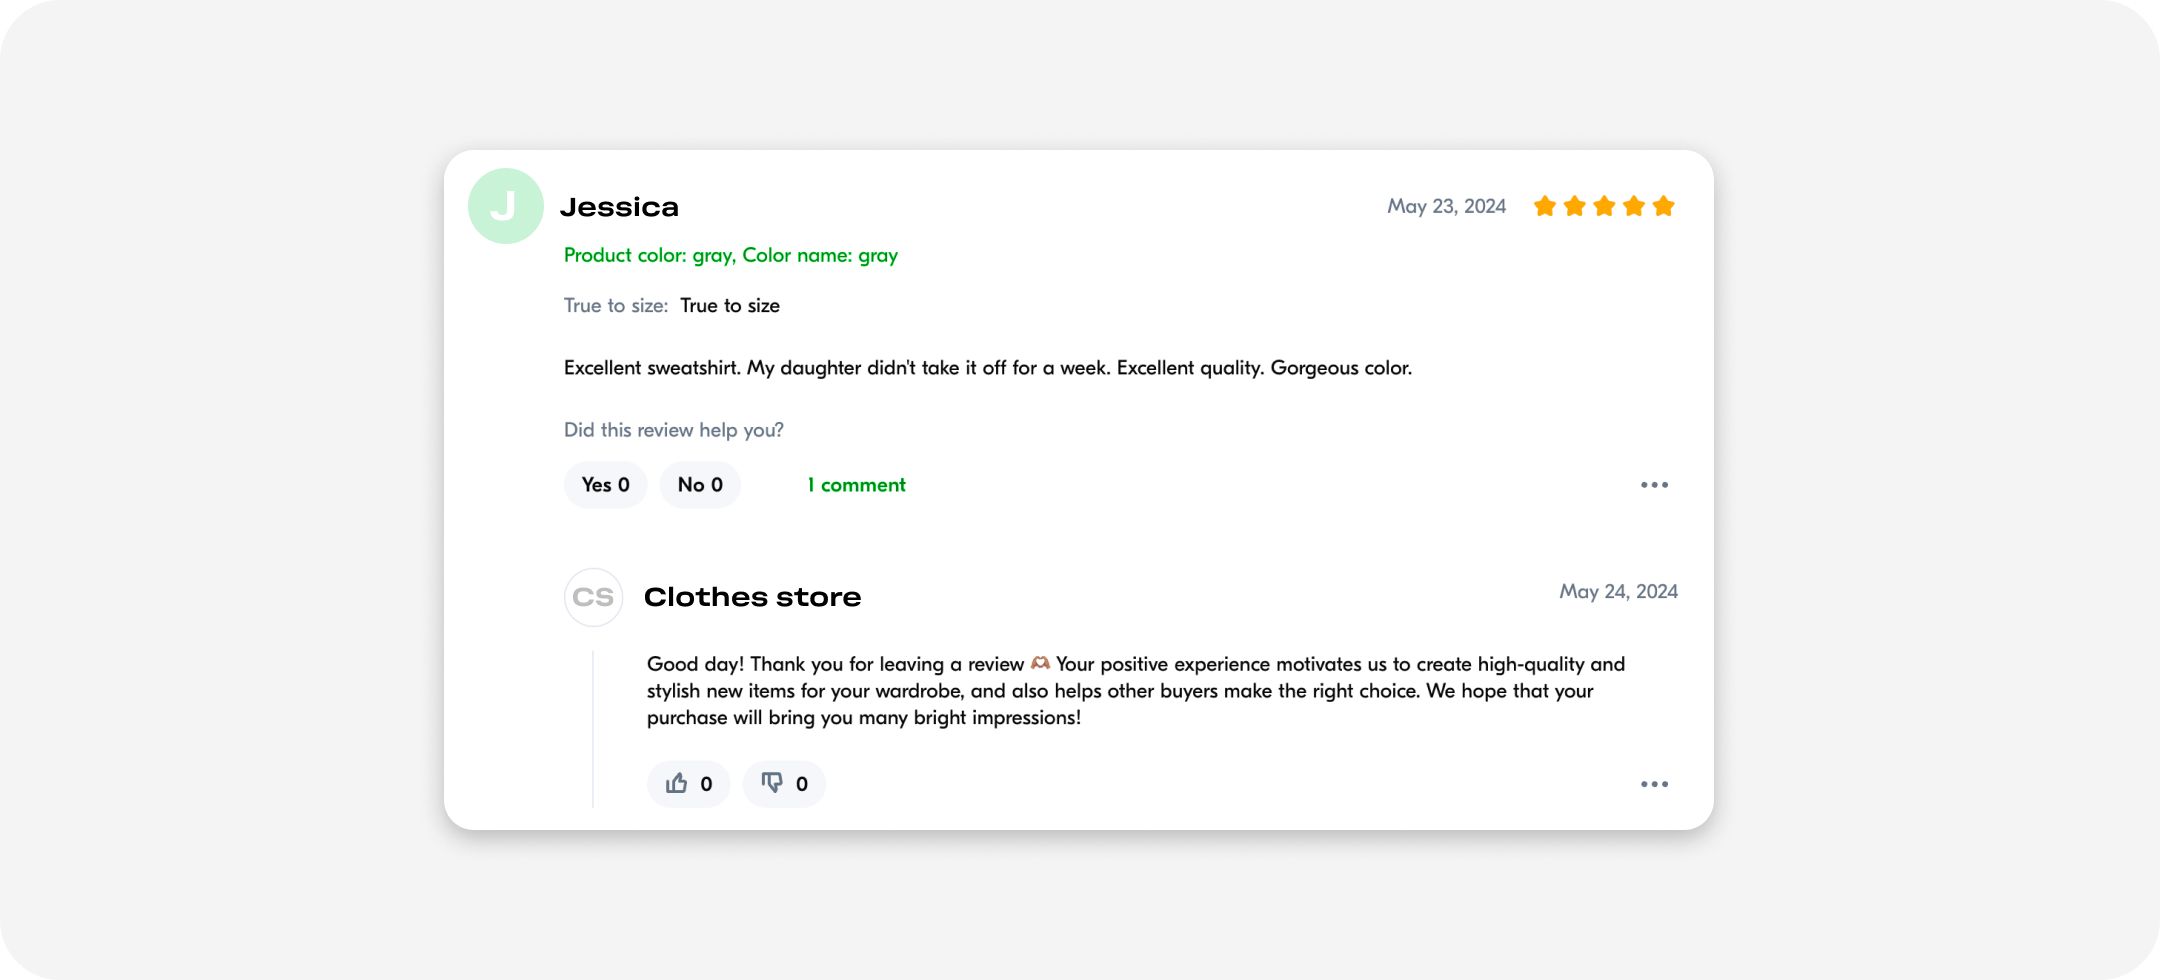
Task: Click the May 24, 2024 reply date
Action: coord(1618,591)
